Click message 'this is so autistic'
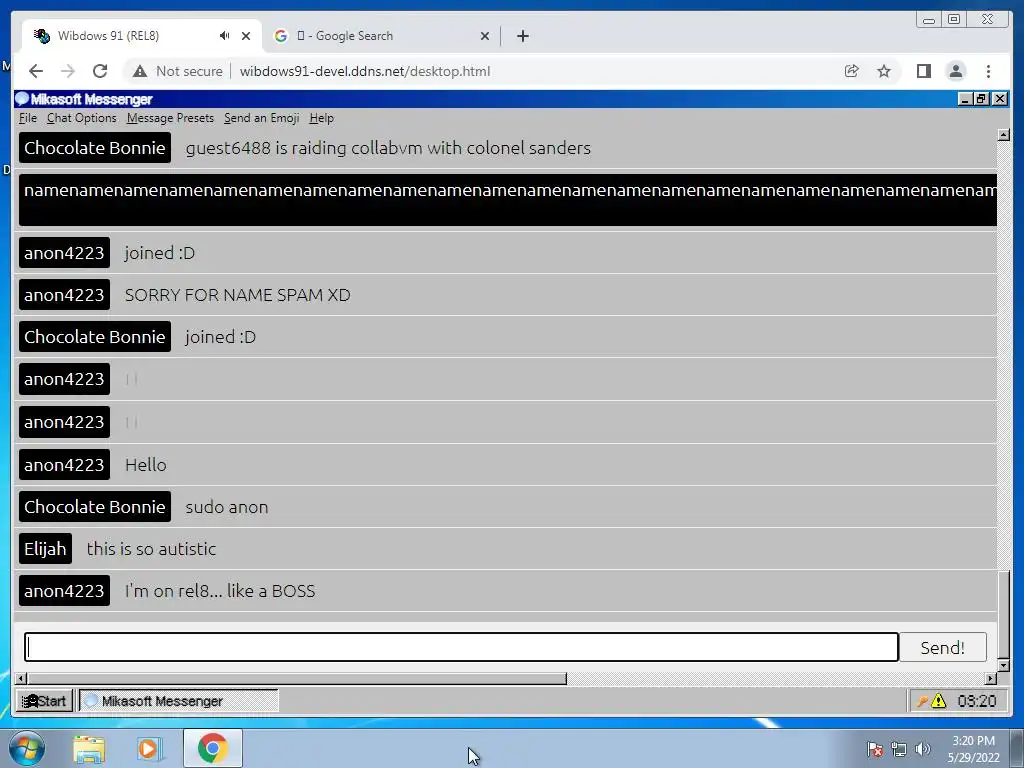1024x768 pixels. [x=151, y=549]
